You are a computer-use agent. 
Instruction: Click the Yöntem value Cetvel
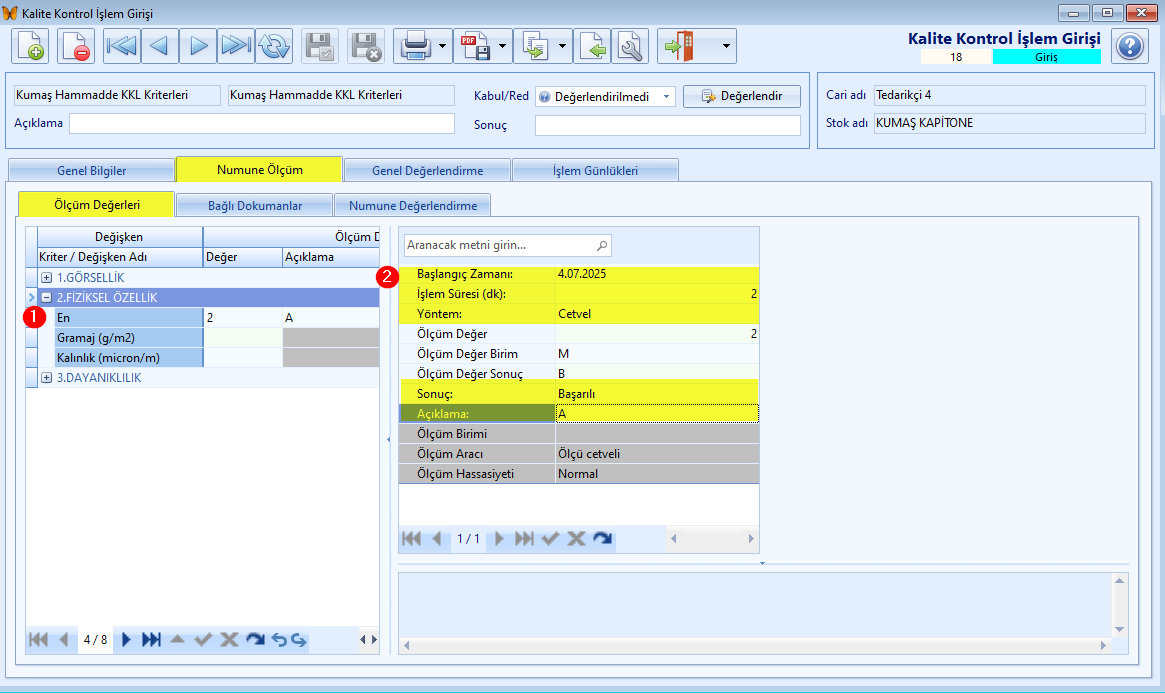(x=657, y=314)
